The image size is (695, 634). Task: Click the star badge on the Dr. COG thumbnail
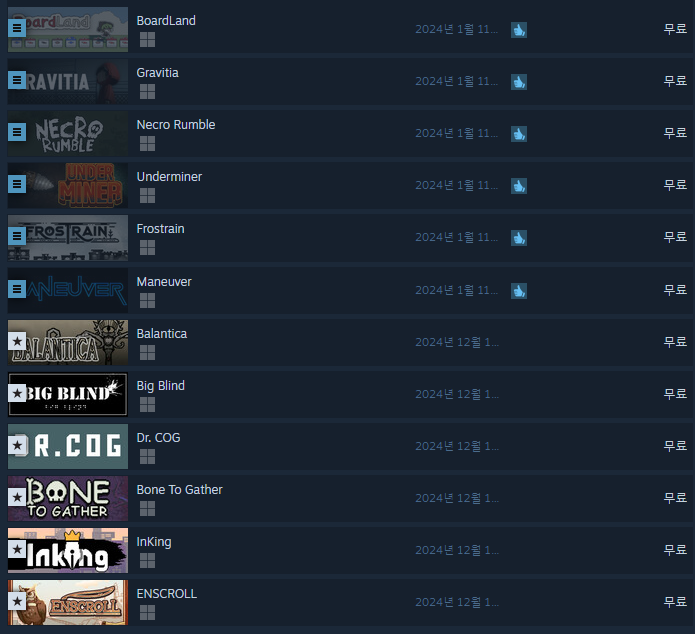click(17, 445)
